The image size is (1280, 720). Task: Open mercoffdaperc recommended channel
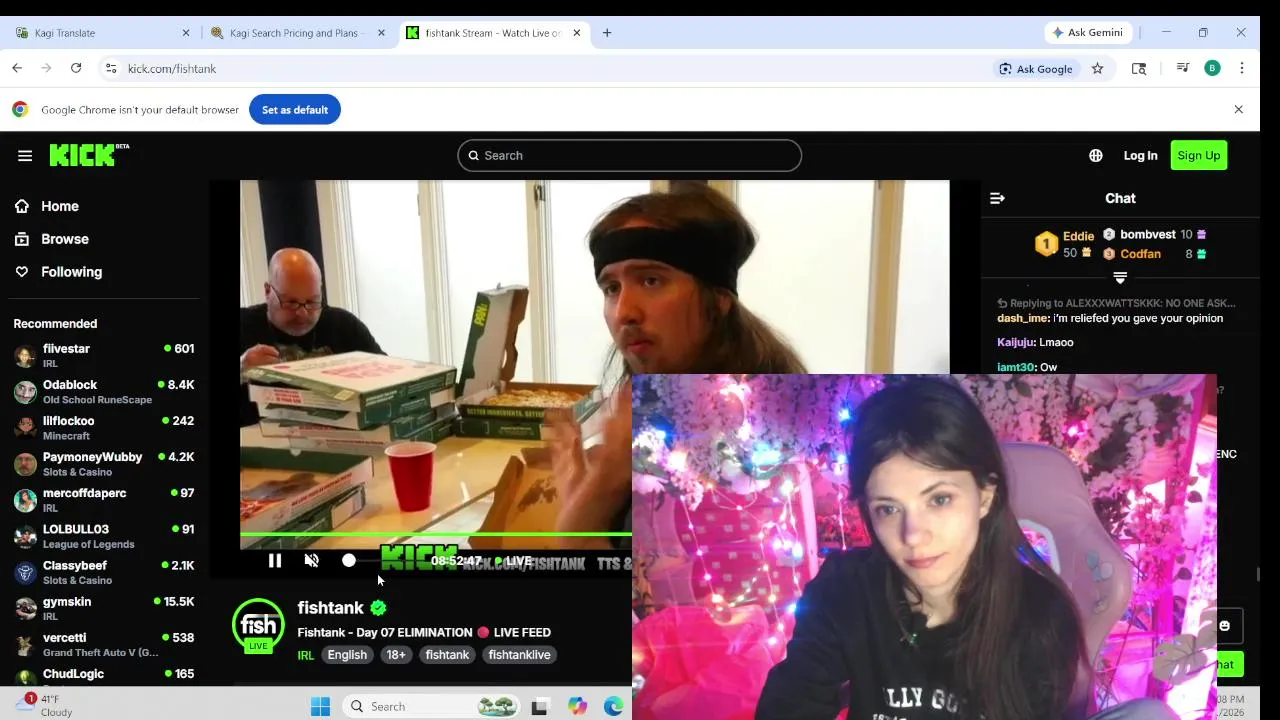coord(103,499)
